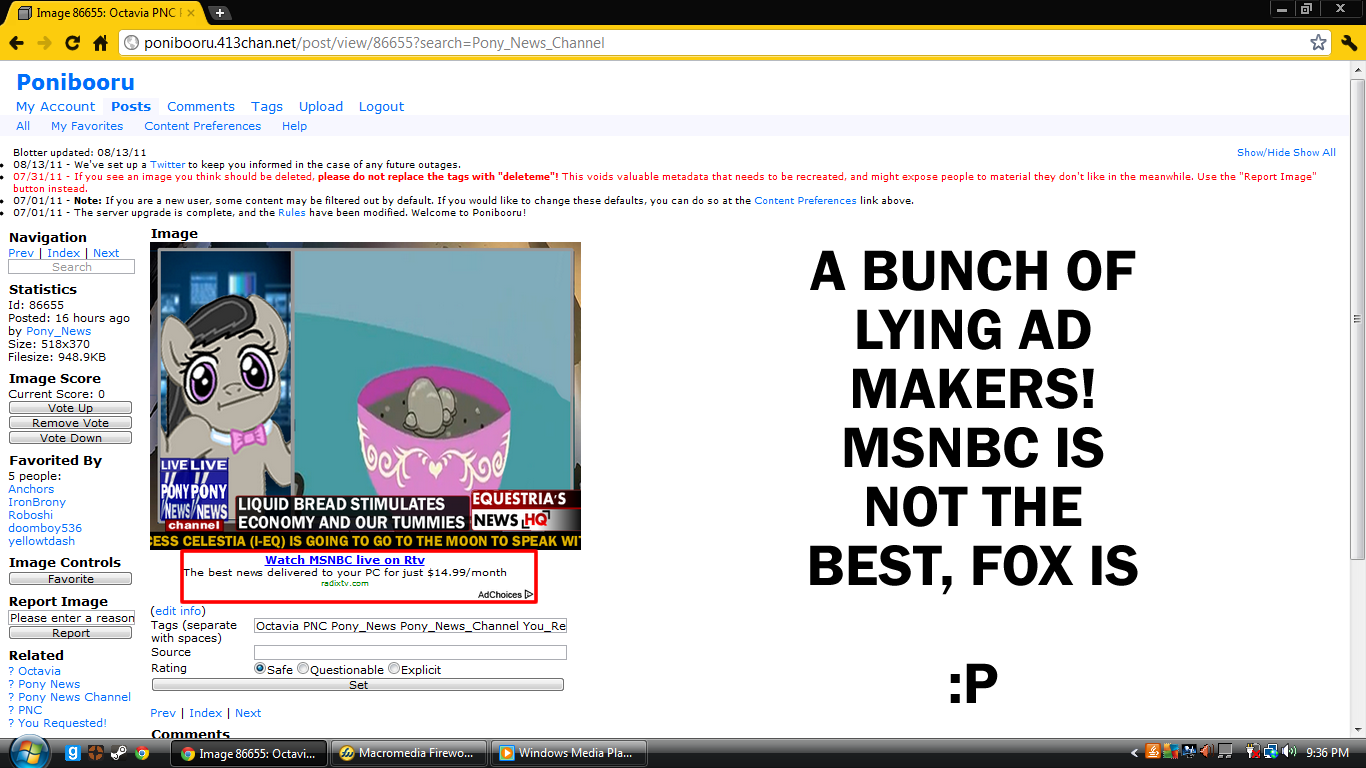Click the You Requested! related tag
The height and width of the screenshot is (768, 1366).
point(62,723)
